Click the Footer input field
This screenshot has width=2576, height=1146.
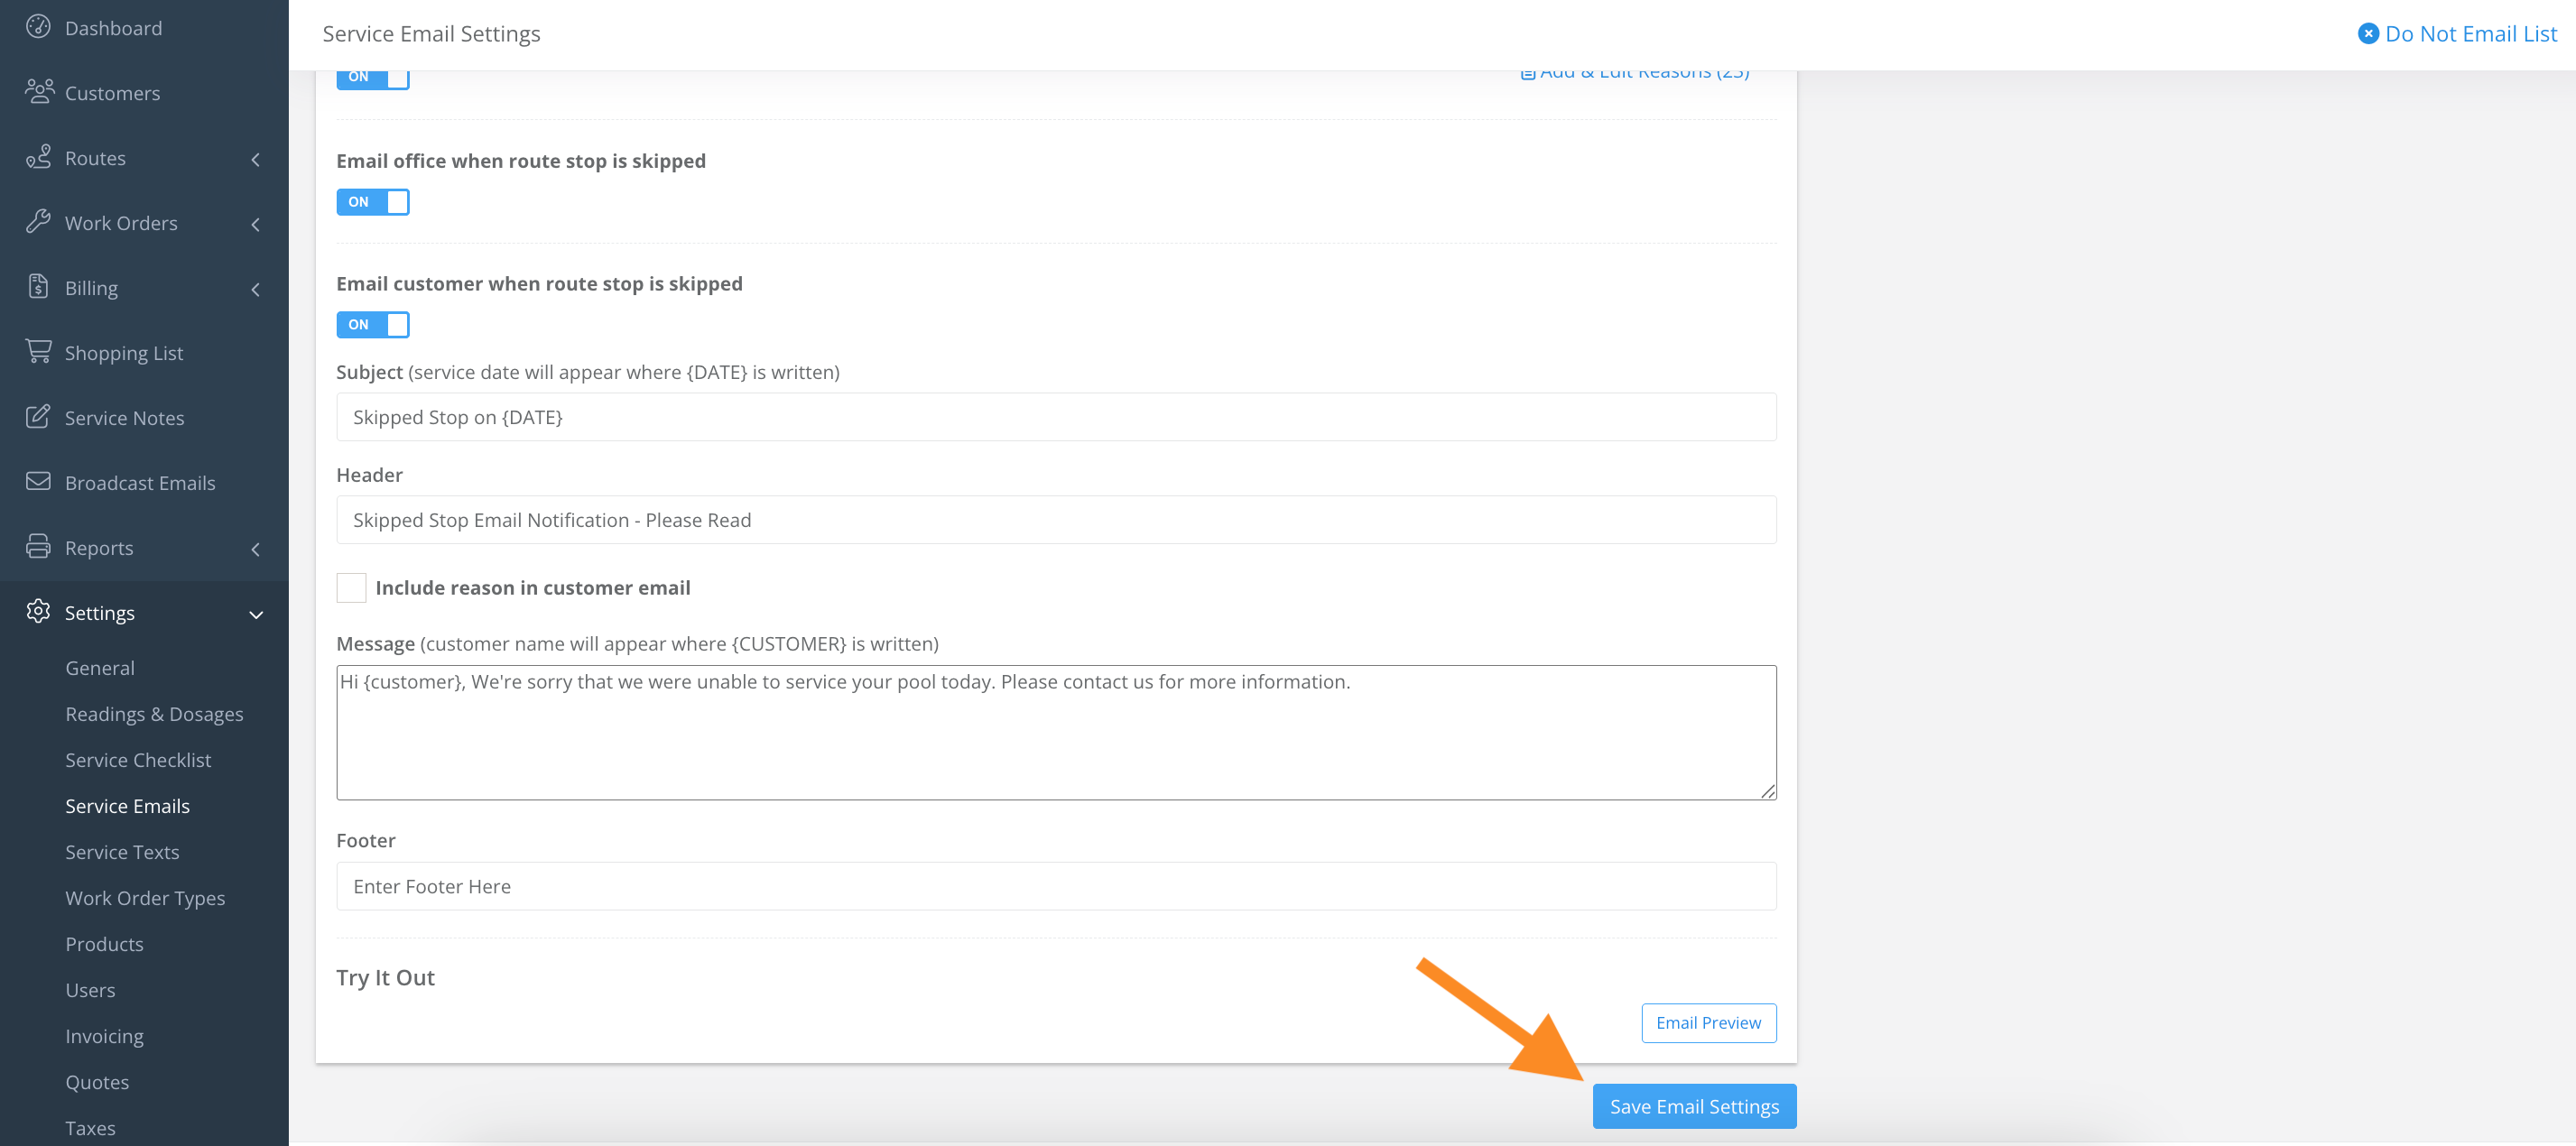[1056, 886]
